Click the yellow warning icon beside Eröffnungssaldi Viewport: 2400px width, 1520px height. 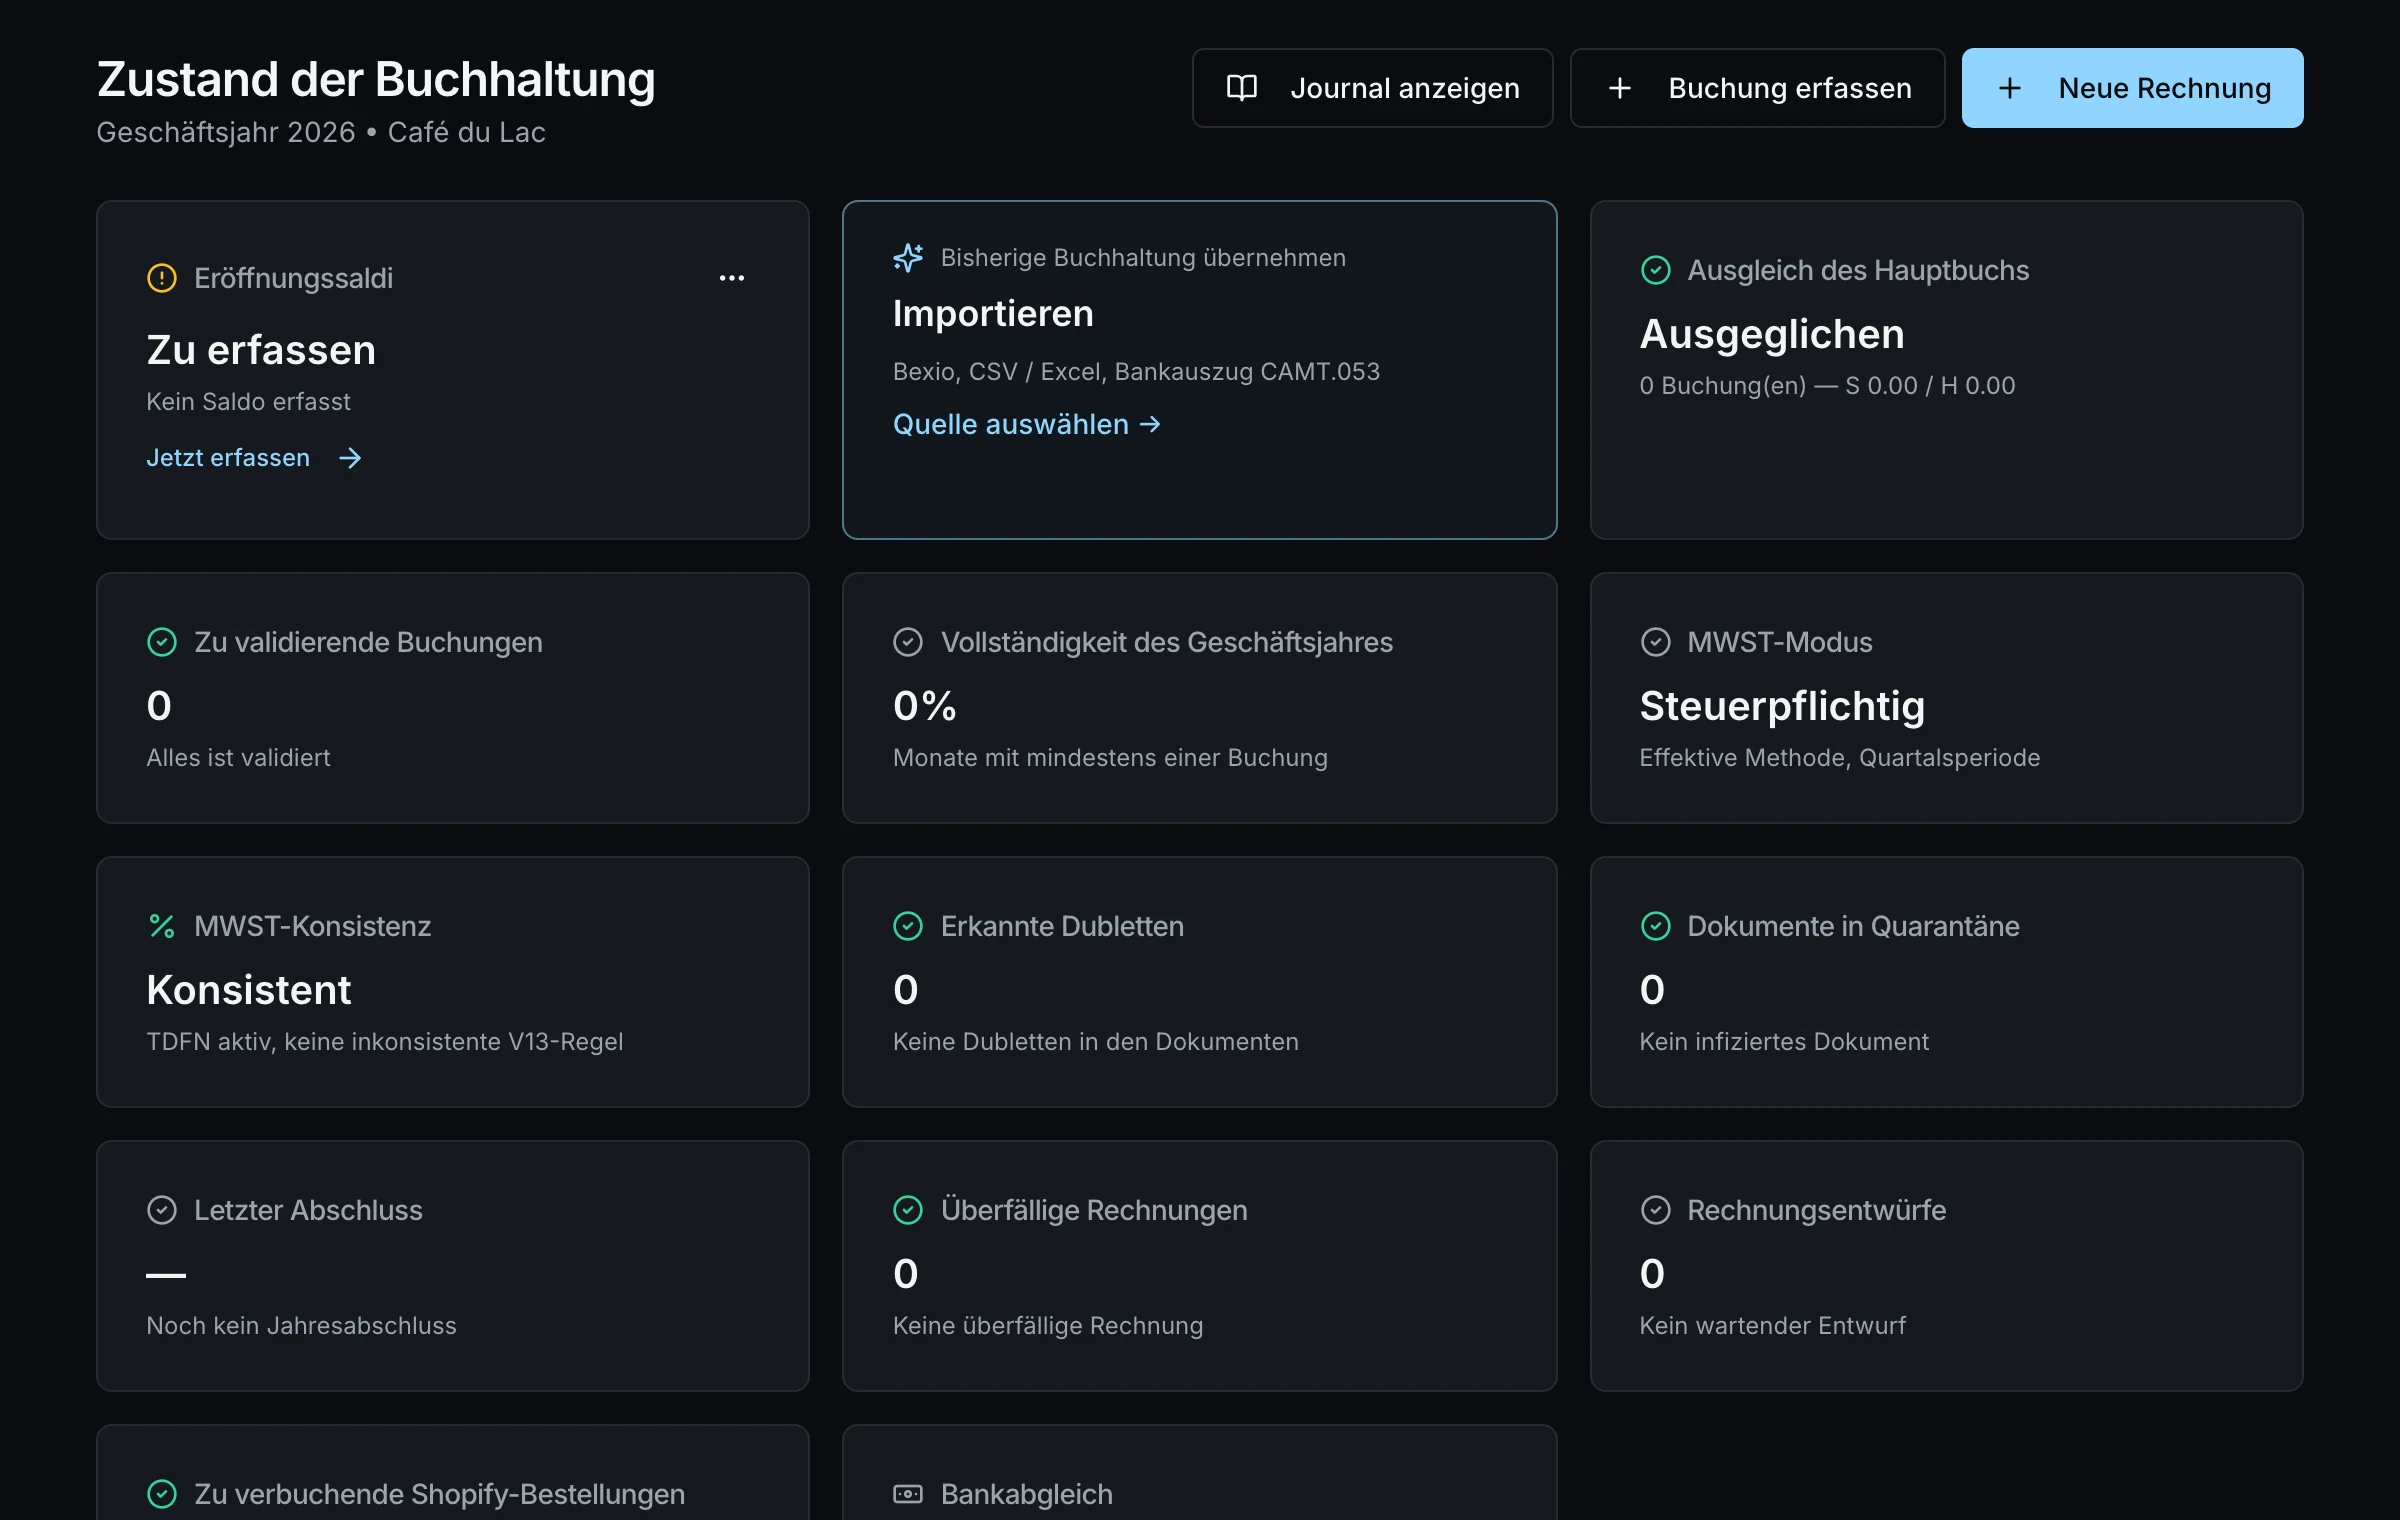162,278
